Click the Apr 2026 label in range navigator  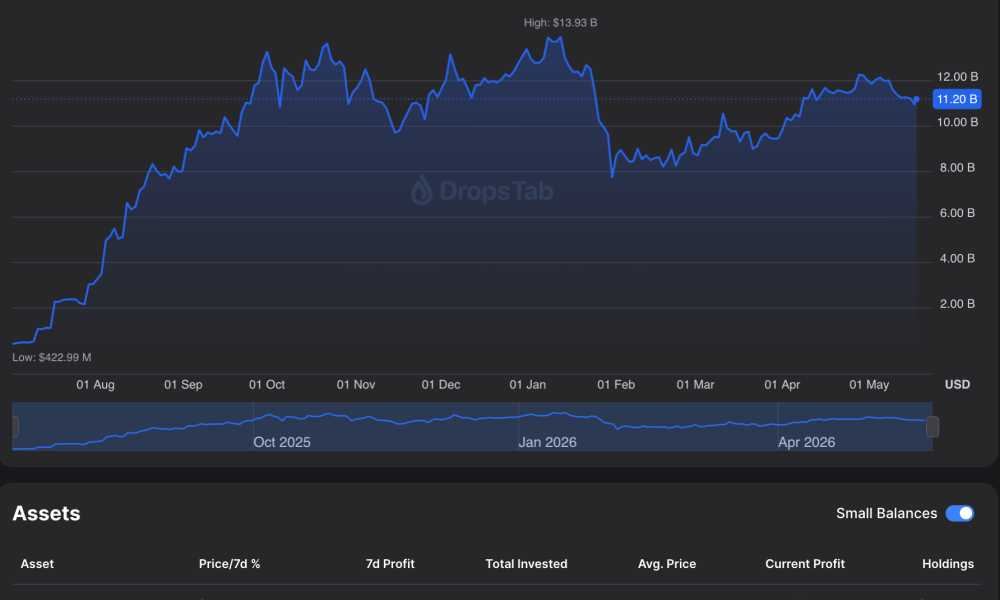[x=806, y=442]
